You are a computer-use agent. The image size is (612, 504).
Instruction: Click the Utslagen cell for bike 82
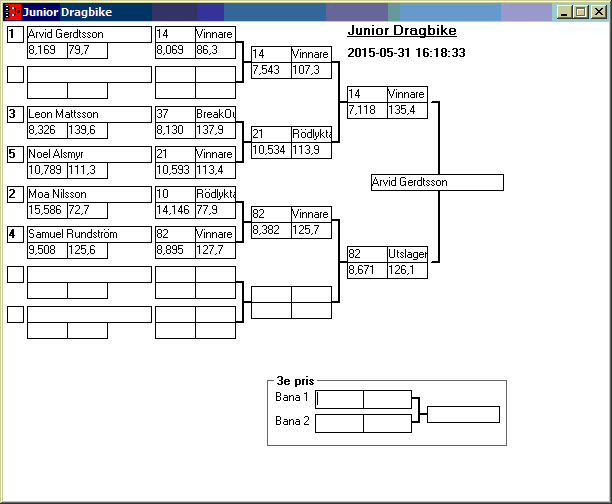pos(407,255)
